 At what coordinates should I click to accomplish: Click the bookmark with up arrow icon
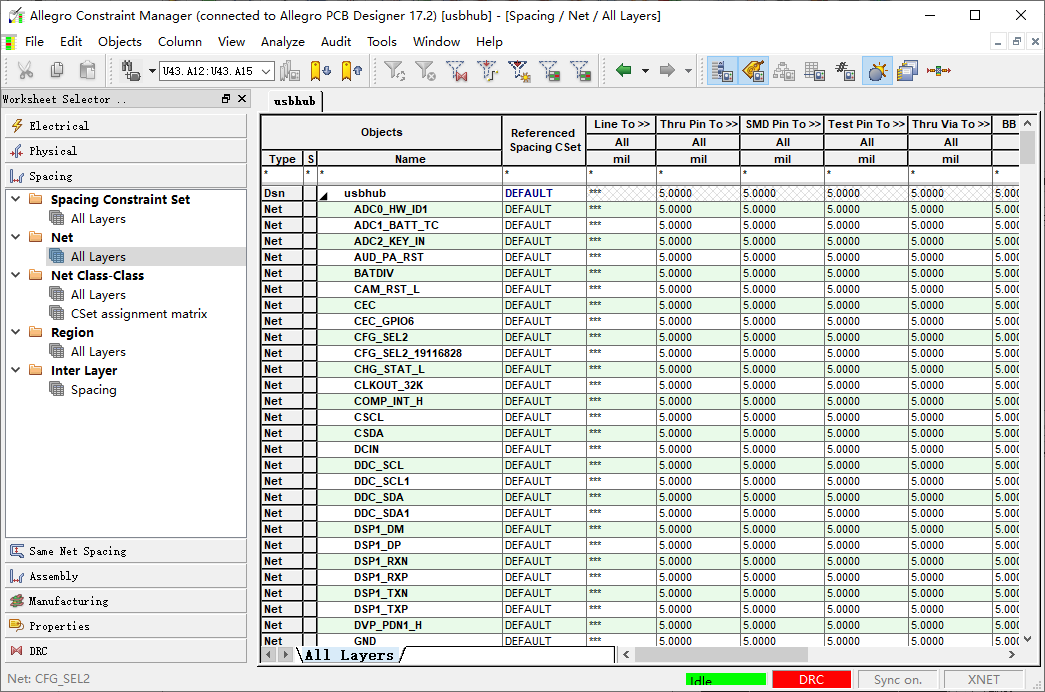click(351, 70)
